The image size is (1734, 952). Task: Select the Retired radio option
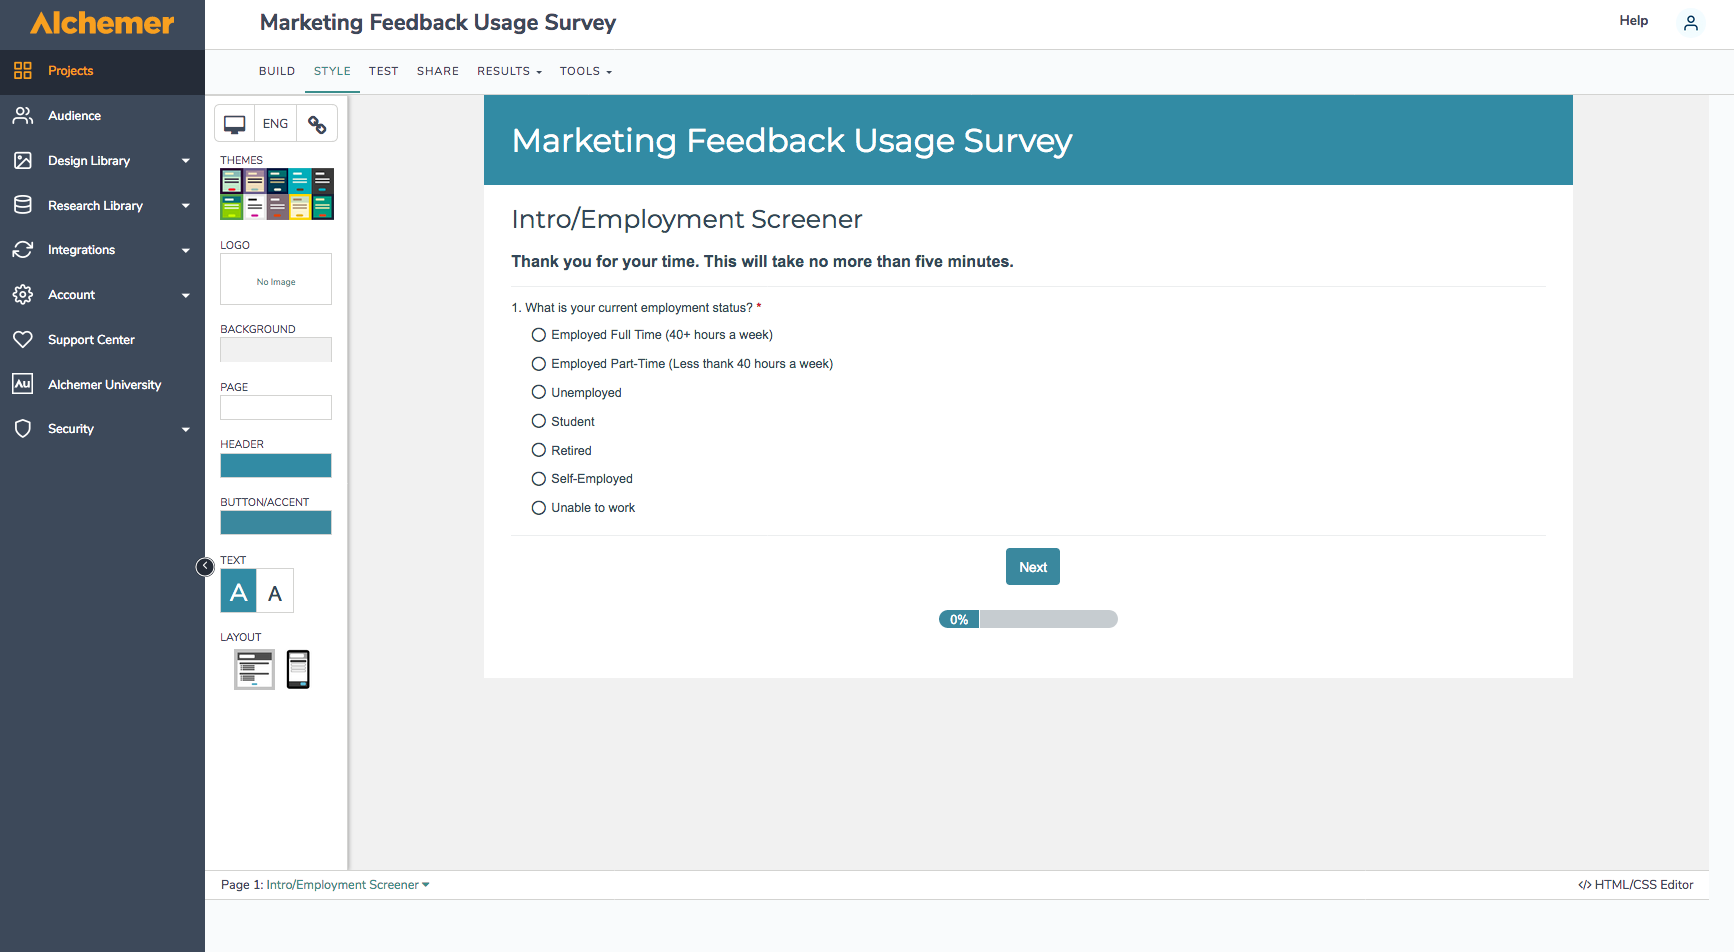tap(539, 450)
